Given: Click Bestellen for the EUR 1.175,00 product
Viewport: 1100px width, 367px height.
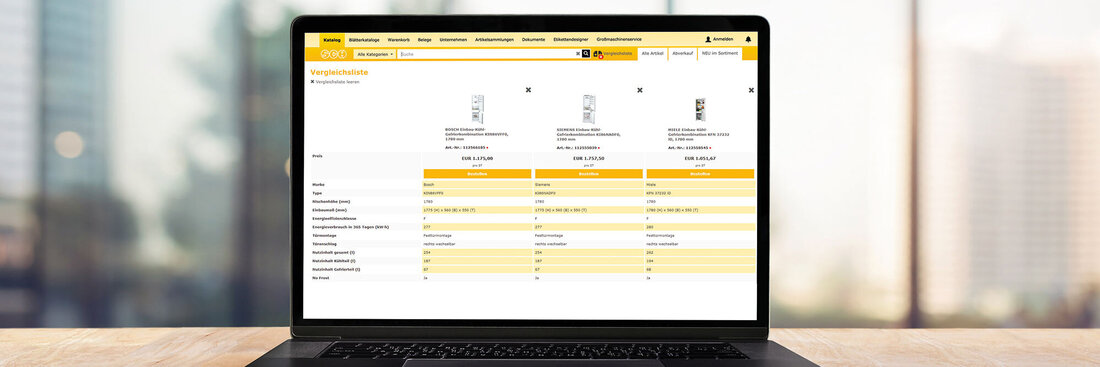Looking at the screenshot, I should 477,173.
